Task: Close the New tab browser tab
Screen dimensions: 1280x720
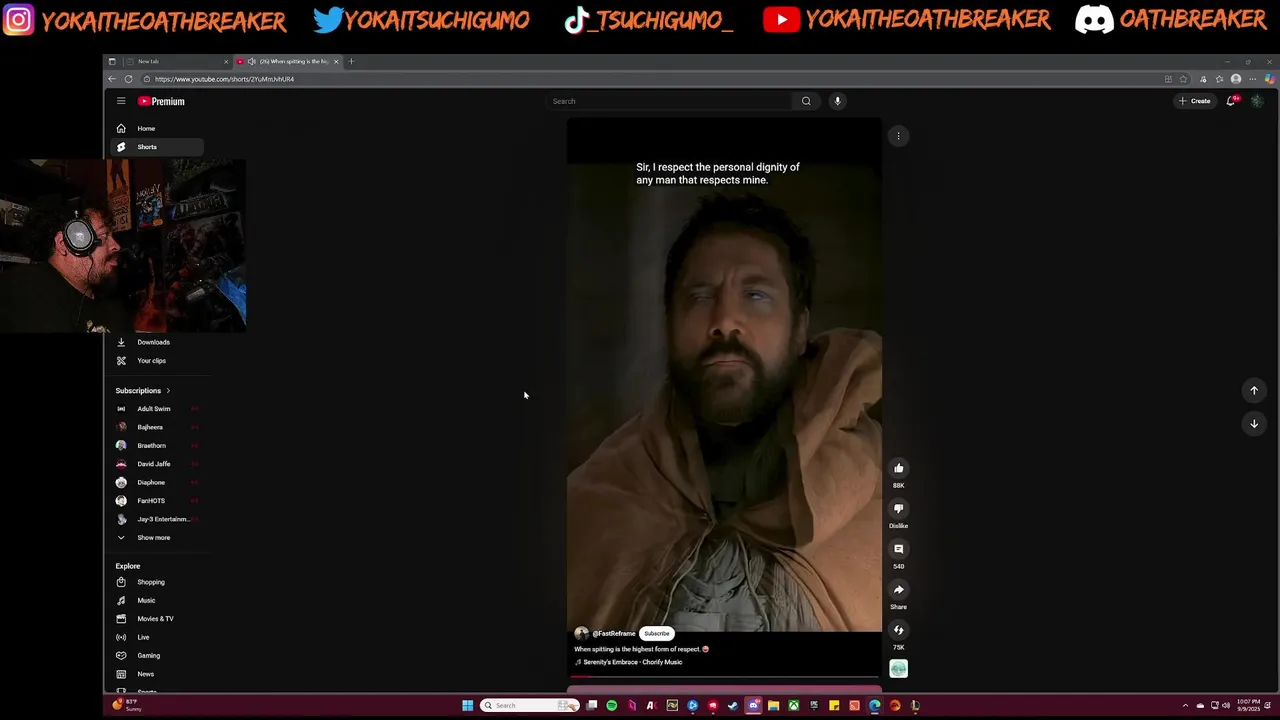Action: 226,62
